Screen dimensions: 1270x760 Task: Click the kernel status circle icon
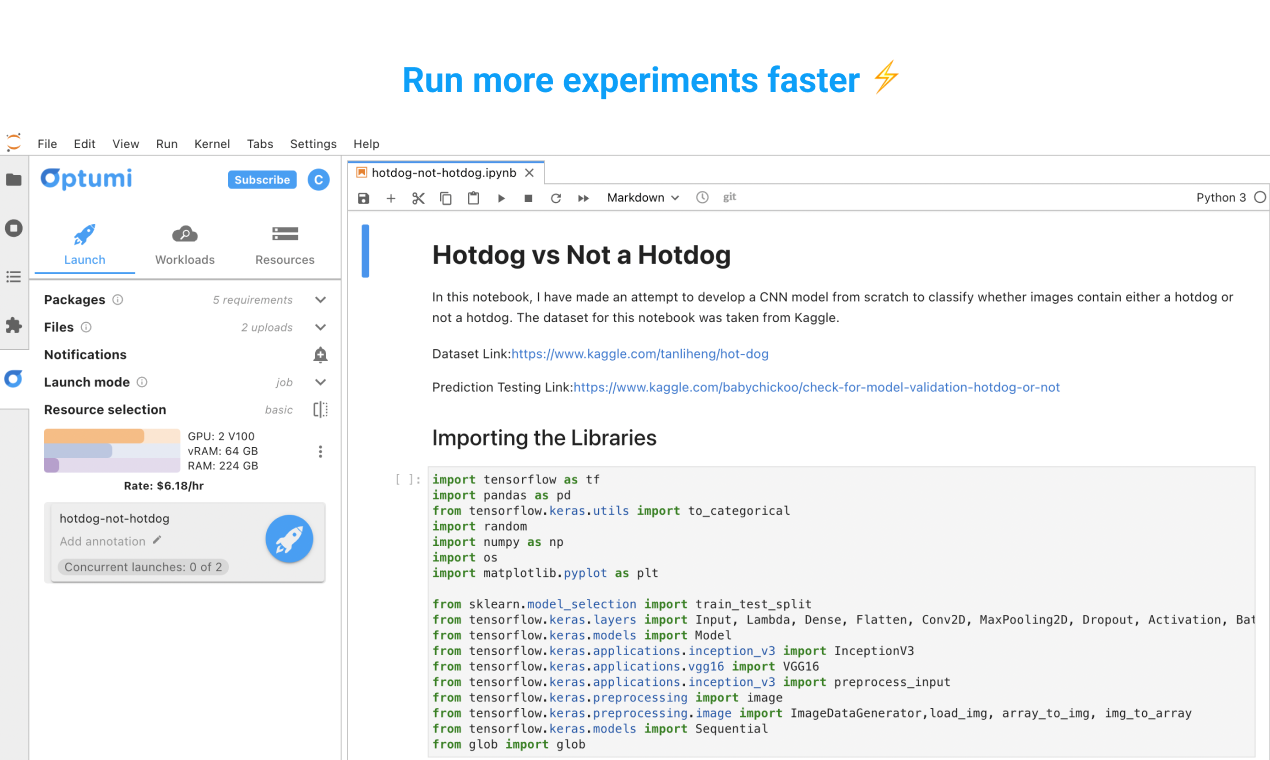1260,197
